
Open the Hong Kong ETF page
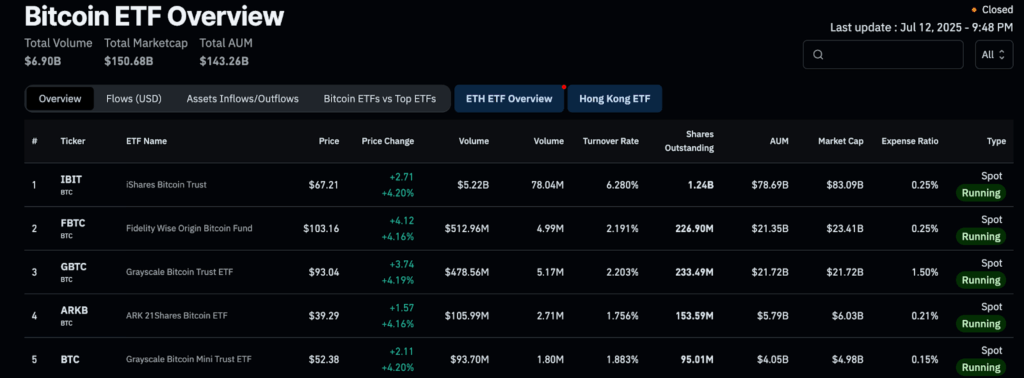615,99
